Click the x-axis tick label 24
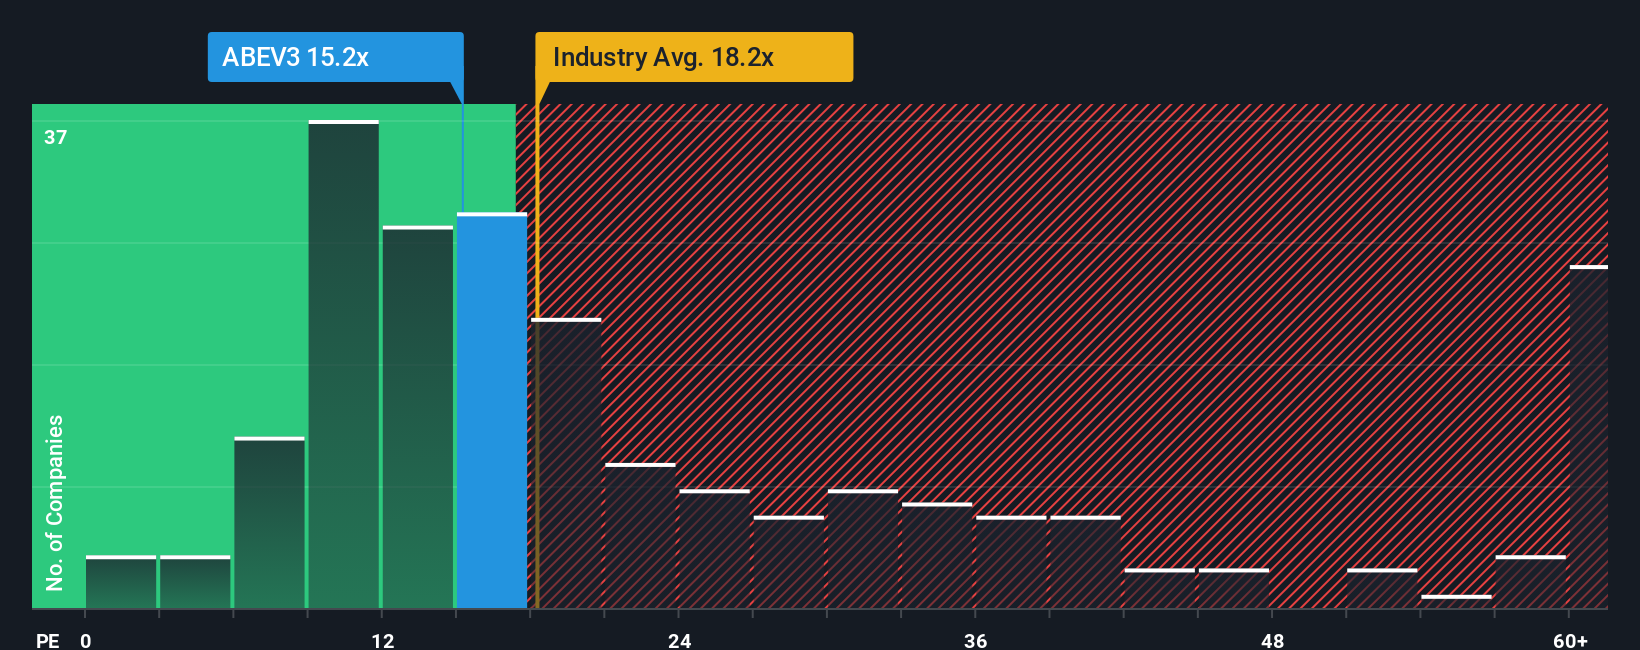 click(x=679, y=640)
